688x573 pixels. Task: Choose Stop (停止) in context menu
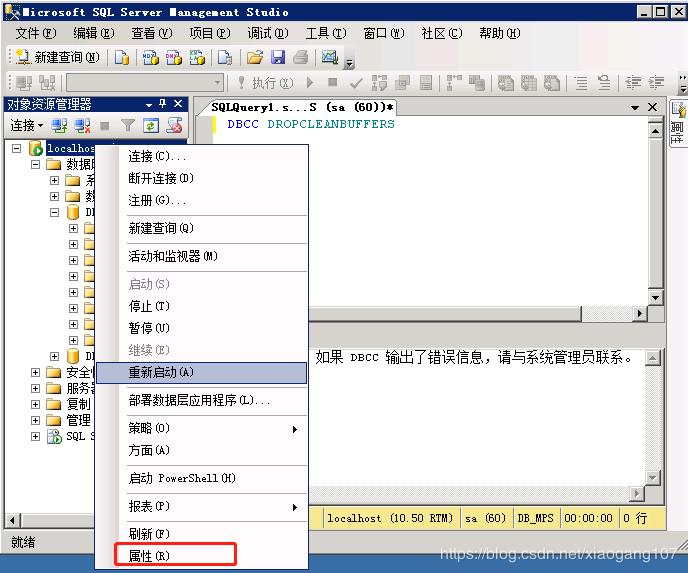coord(202,306)
